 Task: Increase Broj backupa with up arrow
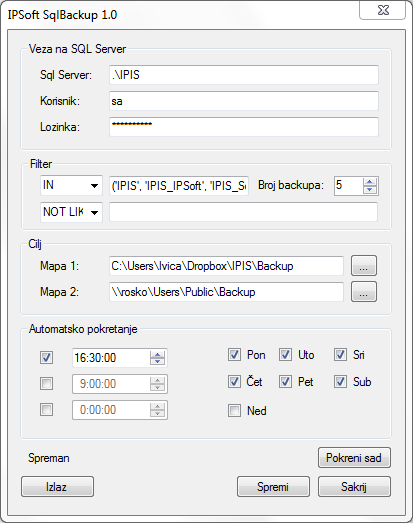(370, 182)
